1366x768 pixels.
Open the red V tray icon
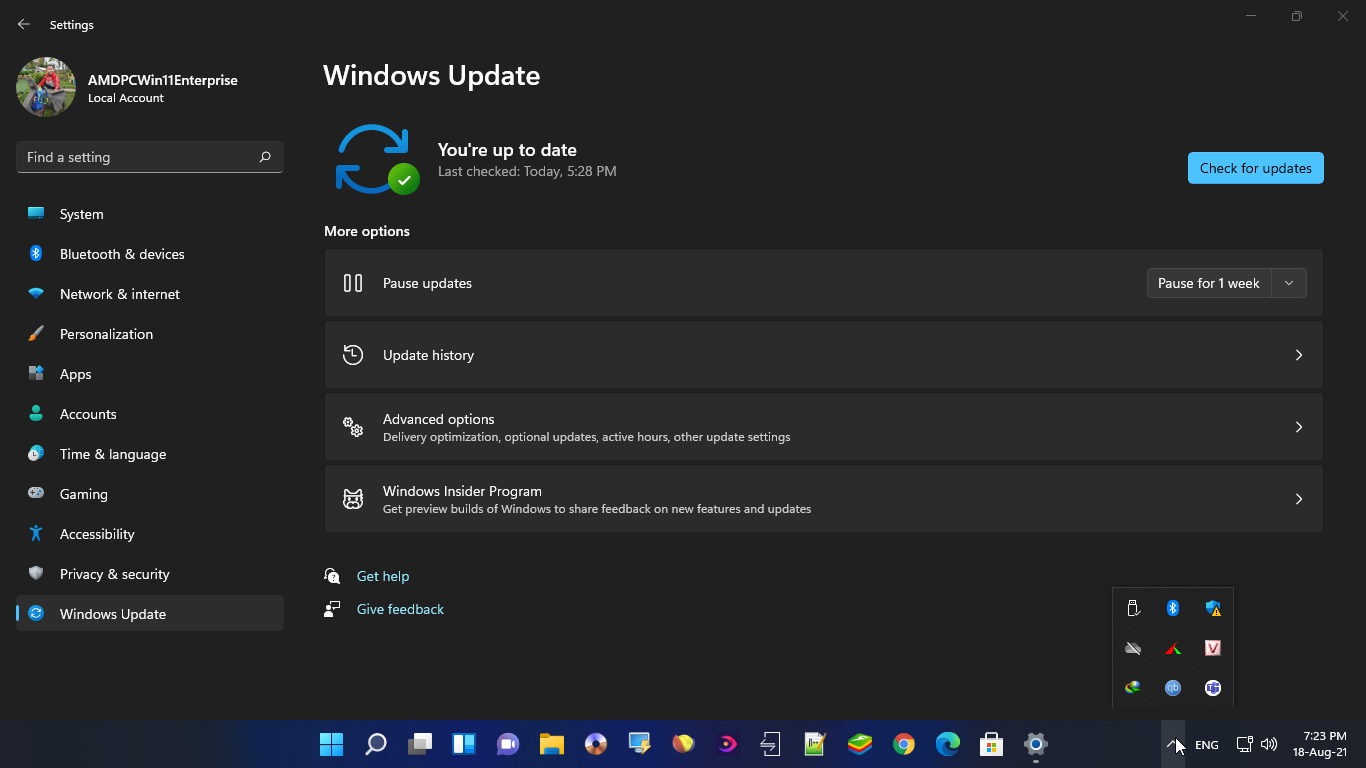coord(1213,648)
